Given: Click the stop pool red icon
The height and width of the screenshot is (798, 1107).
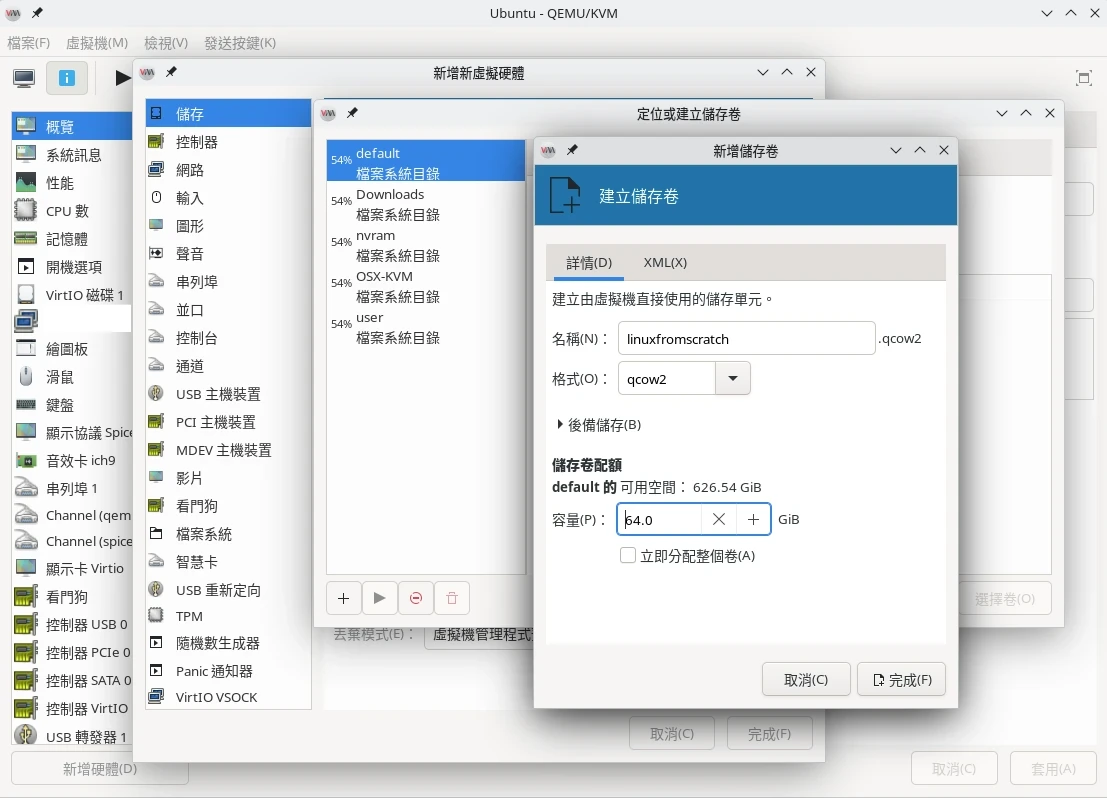Looking at the screenshot, I should pyautogui.click(x=415, y=598).
